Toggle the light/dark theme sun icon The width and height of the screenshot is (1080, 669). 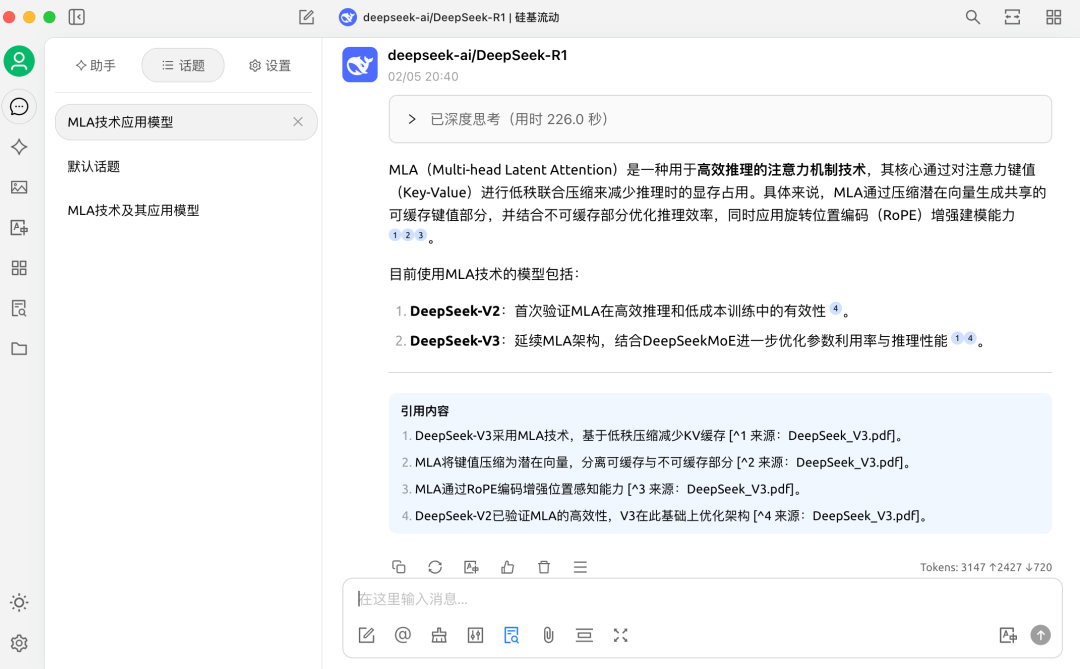click(x=19, y=603)
